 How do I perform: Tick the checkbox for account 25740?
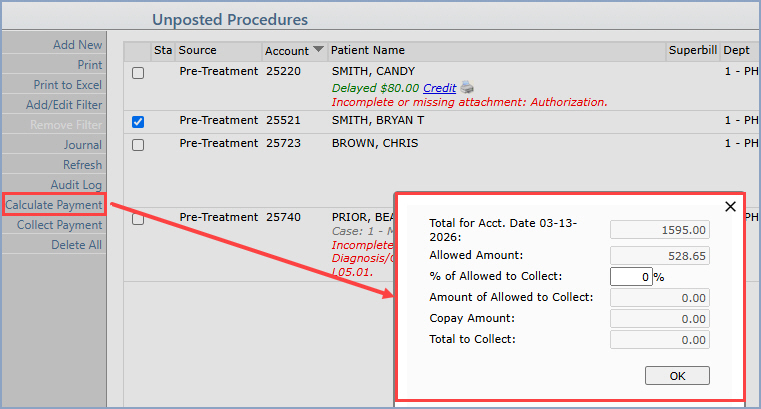[138, 219]
